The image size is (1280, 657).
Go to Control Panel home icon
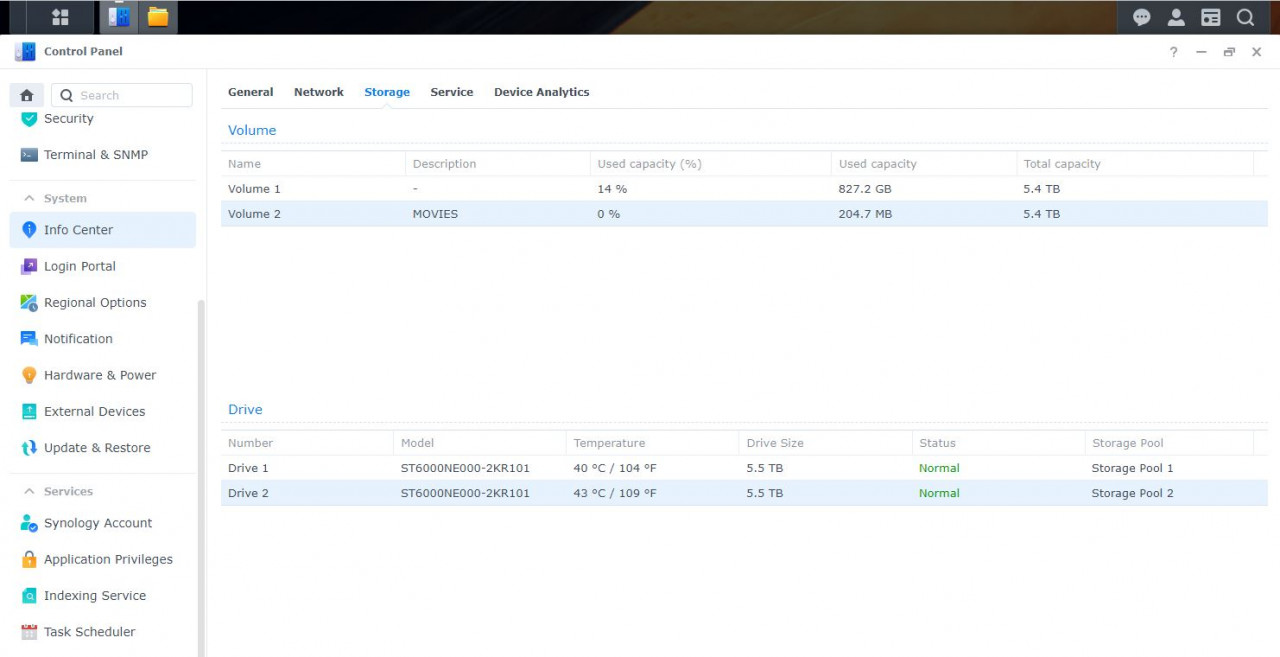[27, 95]
